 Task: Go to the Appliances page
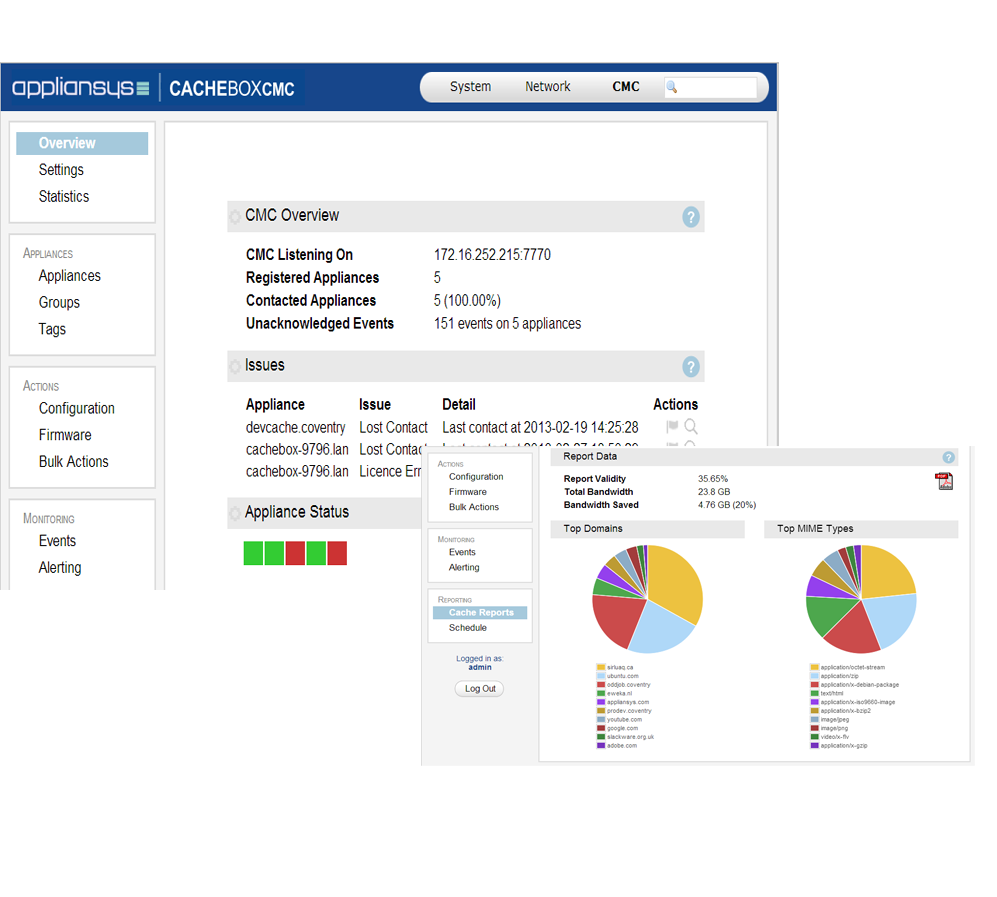(69, 276)
